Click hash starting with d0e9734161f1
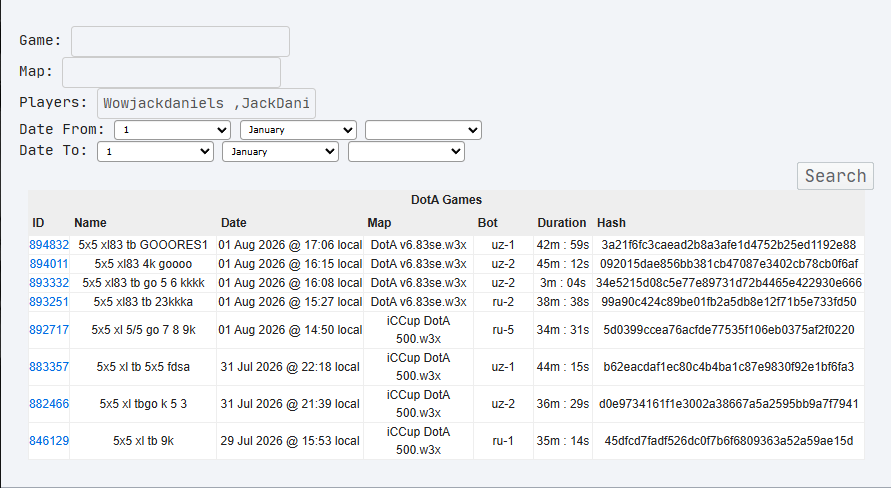The width and height of the screenshot is (891, 488). pos(728,404)
